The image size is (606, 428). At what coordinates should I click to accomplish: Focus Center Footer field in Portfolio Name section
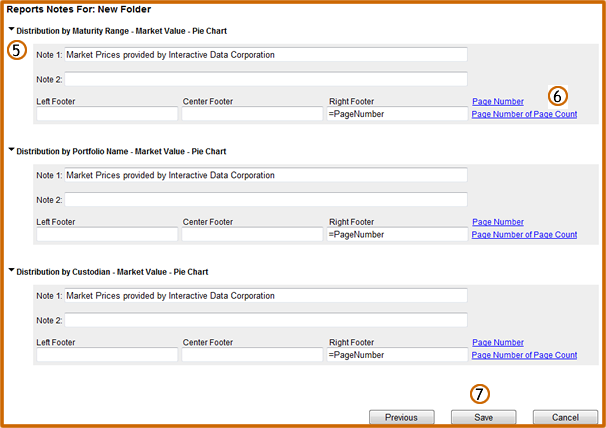point(252,235)
